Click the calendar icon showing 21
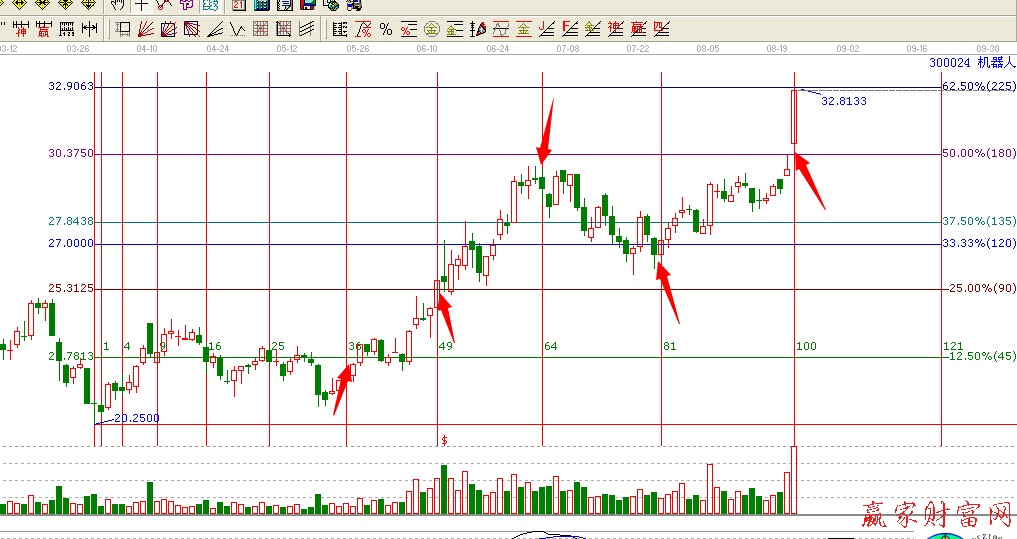 (238, 5)
